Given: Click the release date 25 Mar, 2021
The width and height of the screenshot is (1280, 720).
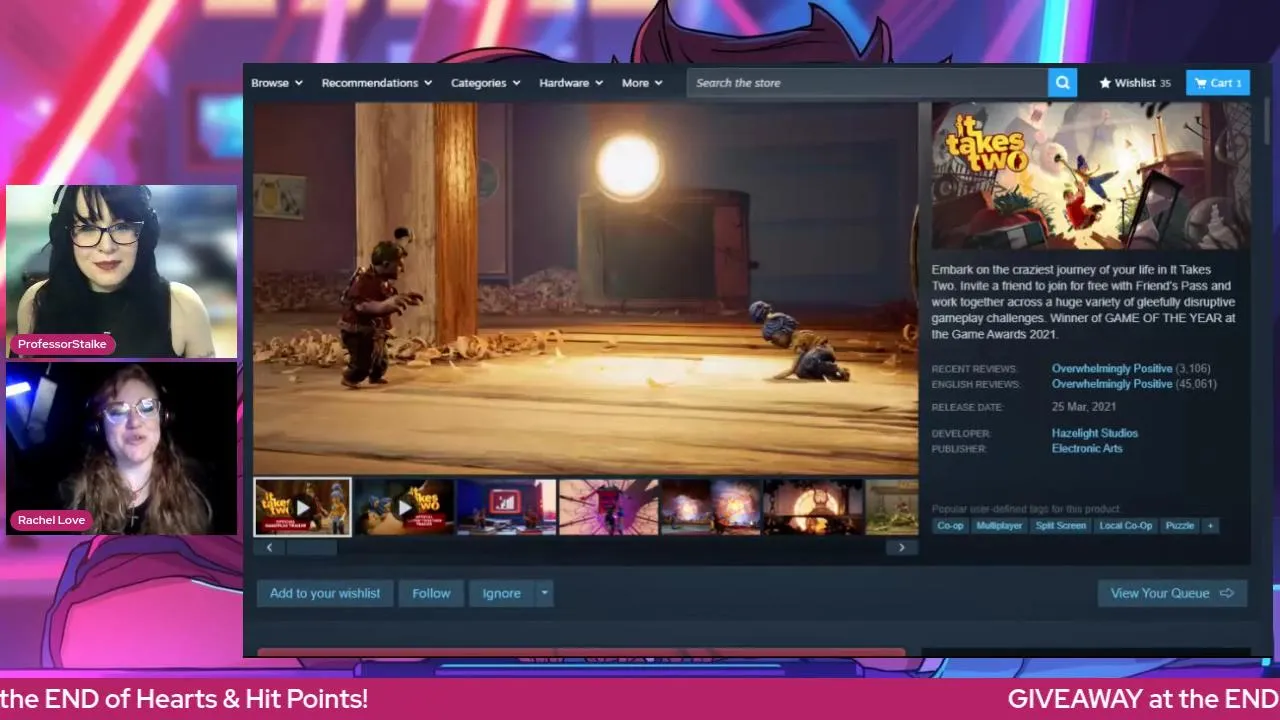Looking at the screenshot, I should (1084, 407).
